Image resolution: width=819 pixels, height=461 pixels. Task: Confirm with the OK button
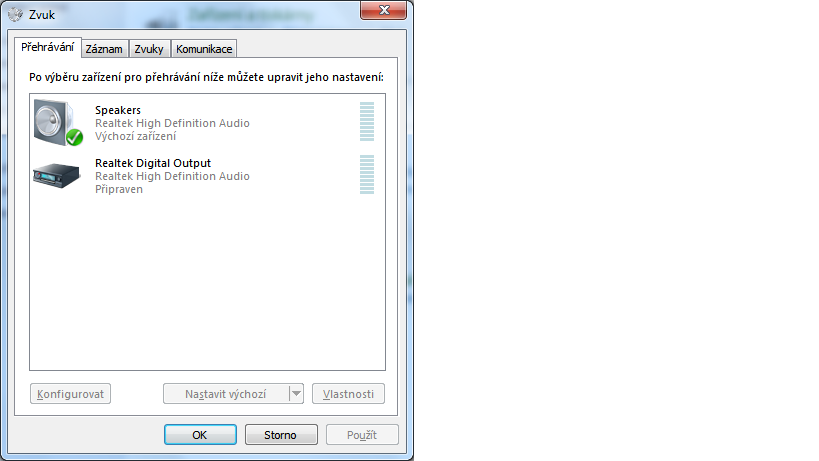(200, 434)
